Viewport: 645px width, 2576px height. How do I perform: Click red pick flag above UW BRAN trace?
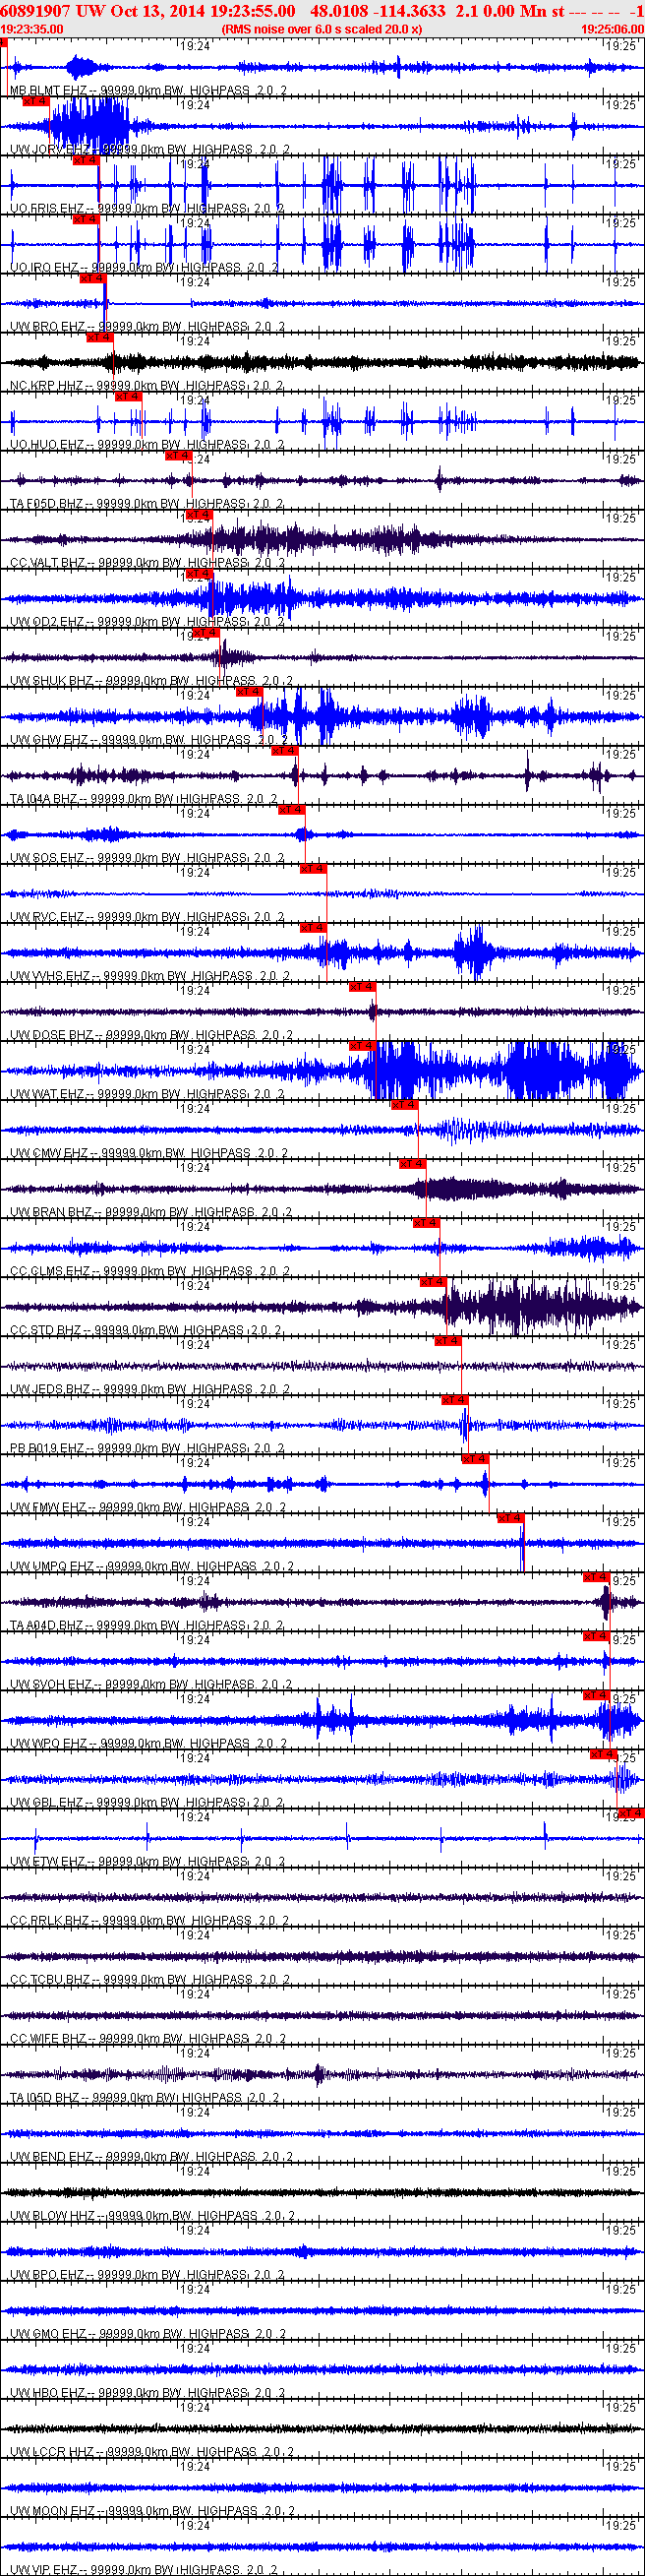[413, 1163]
